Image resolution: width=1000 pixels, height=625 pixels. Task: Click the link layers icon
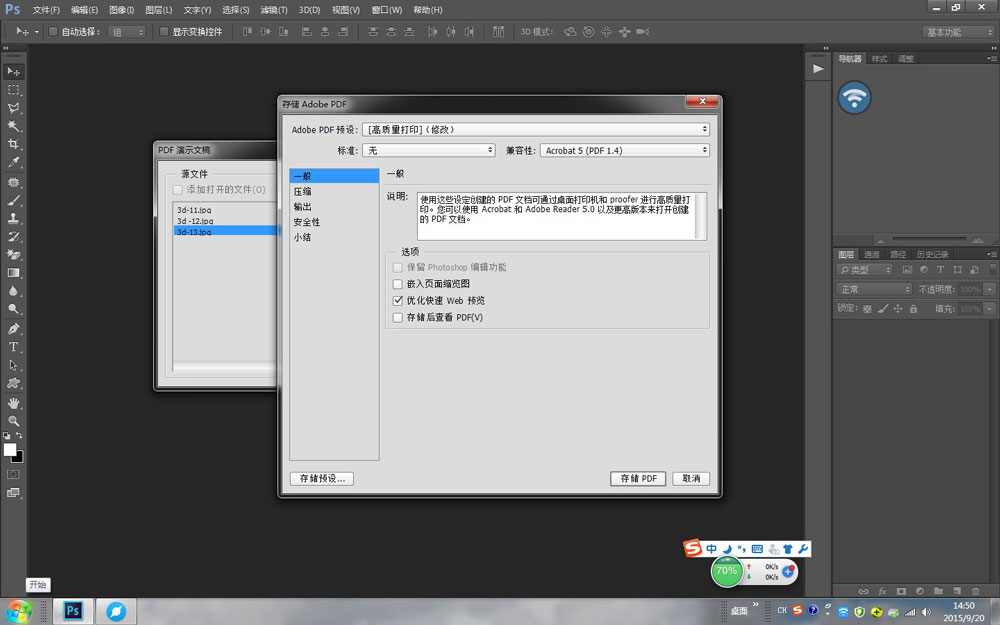[x=864, y=591]
